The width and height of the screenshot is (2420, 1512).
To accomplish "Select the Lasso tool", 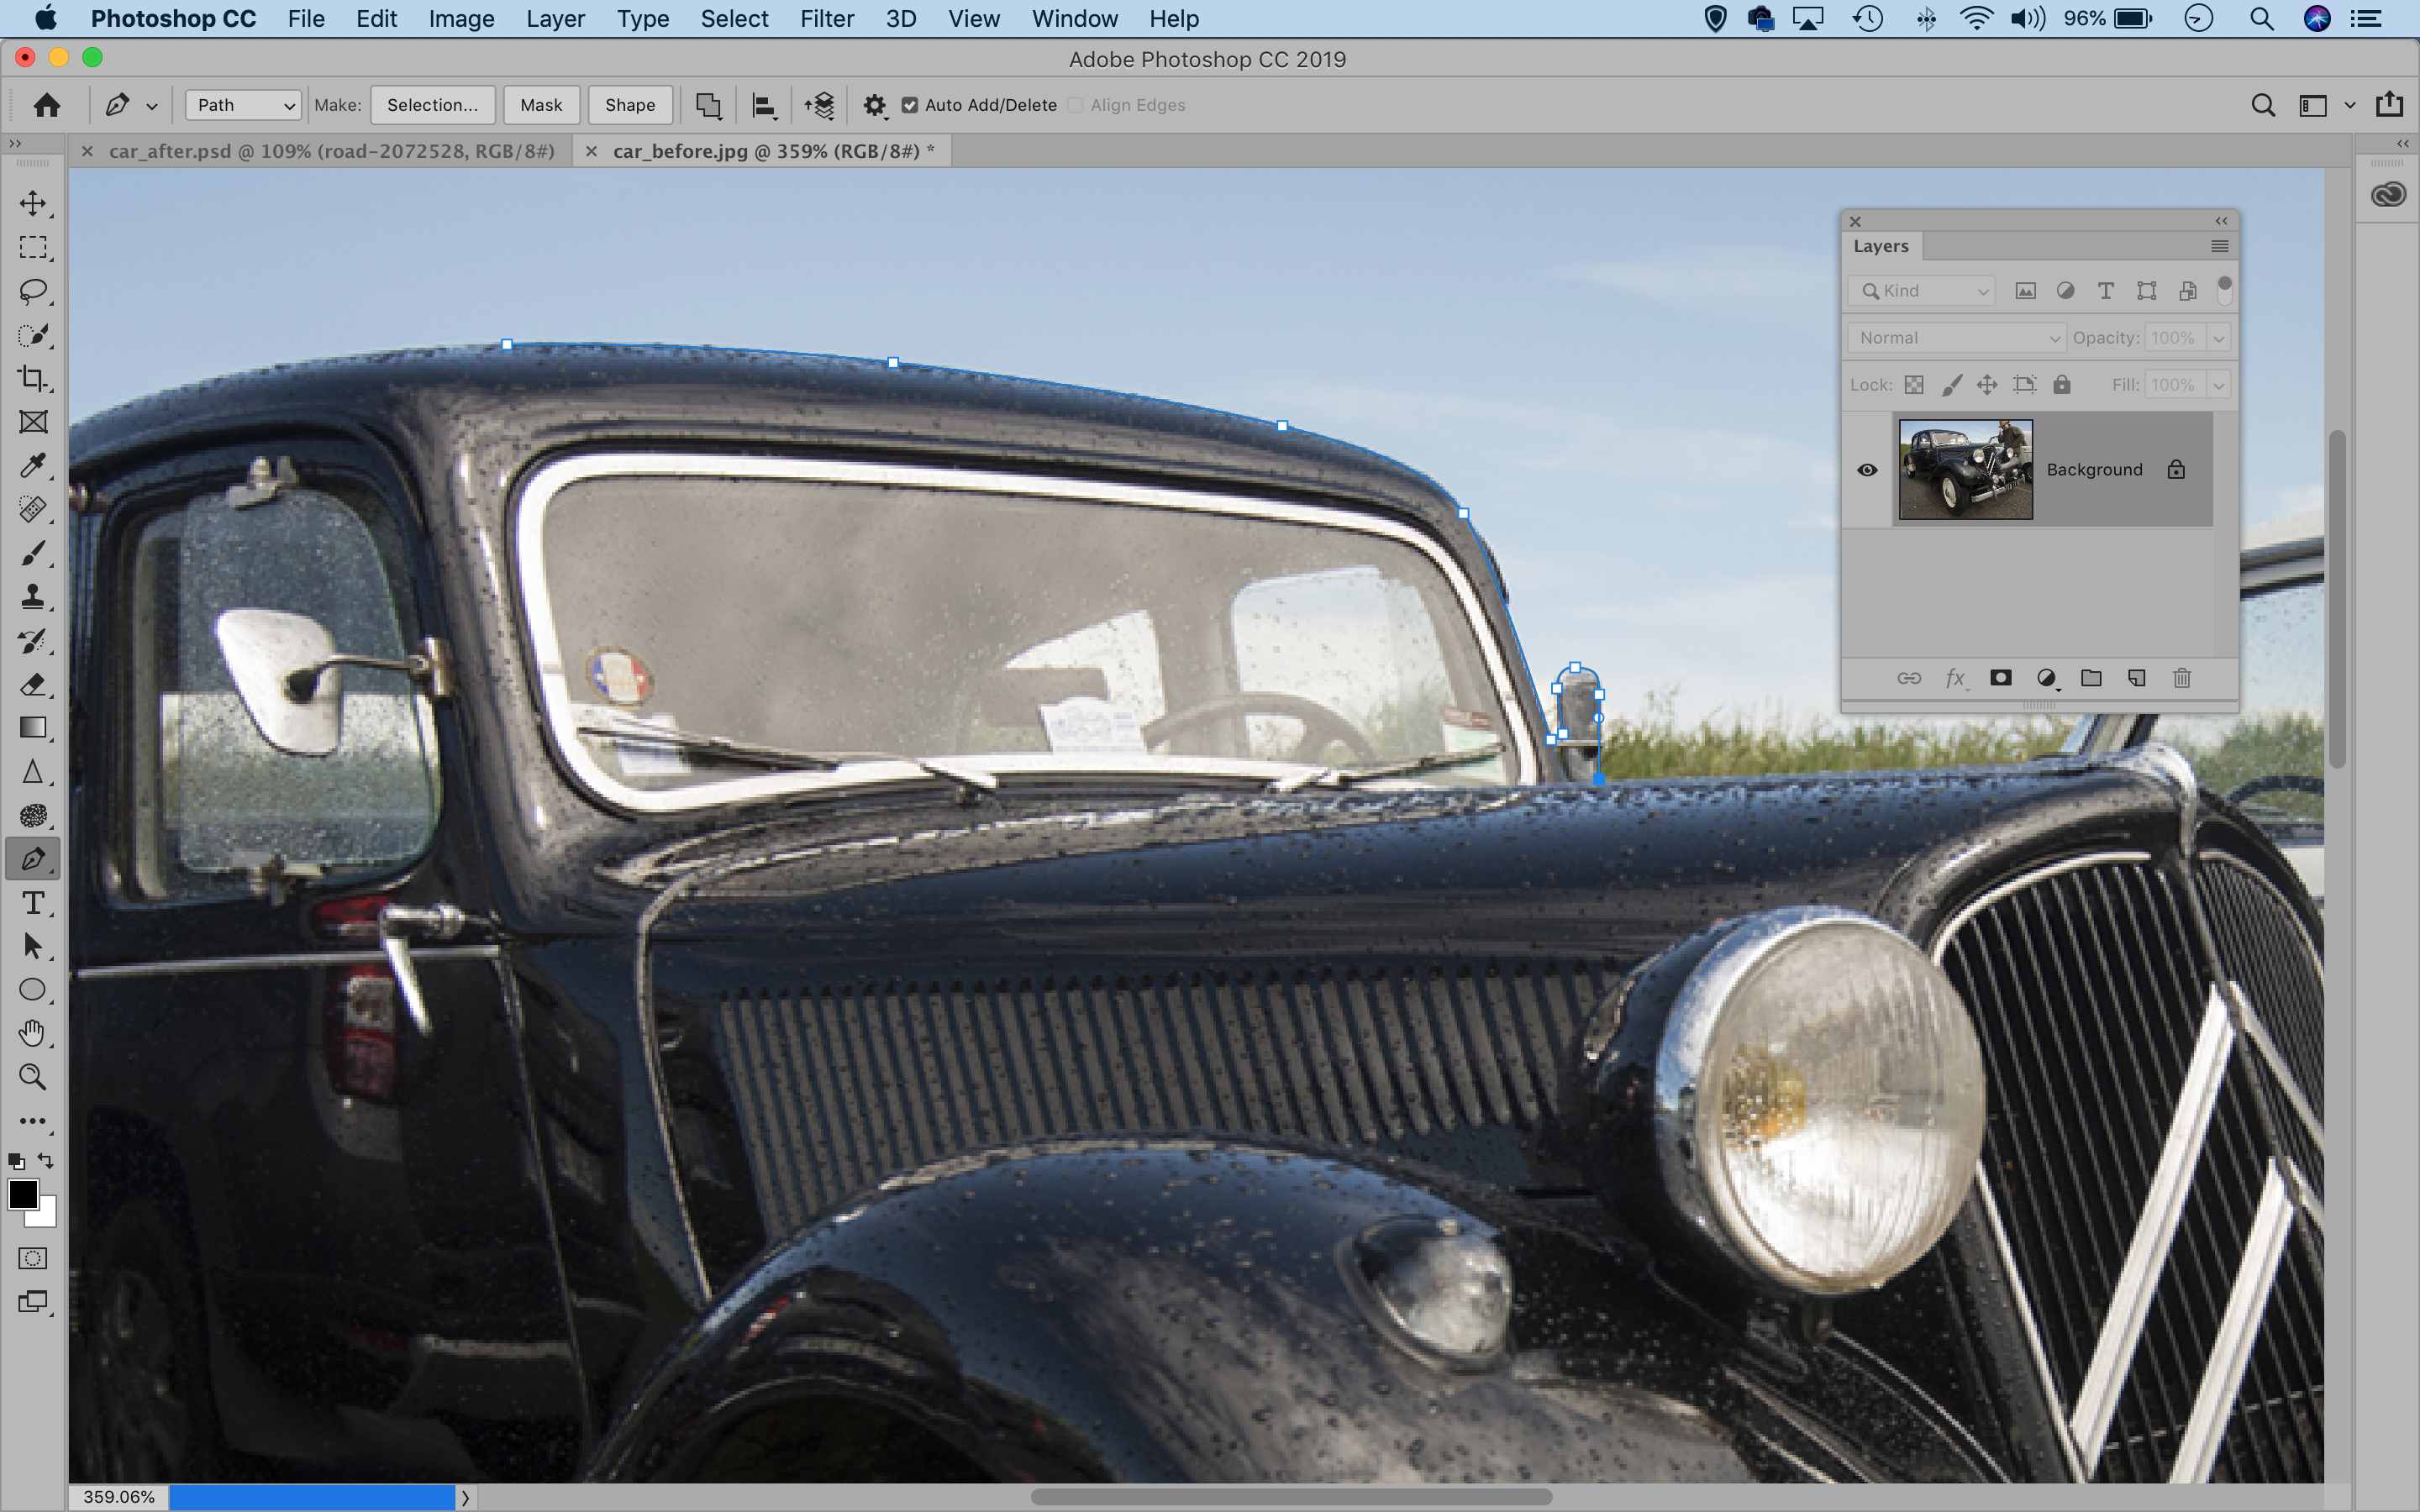I will click(x=33, y=291).
